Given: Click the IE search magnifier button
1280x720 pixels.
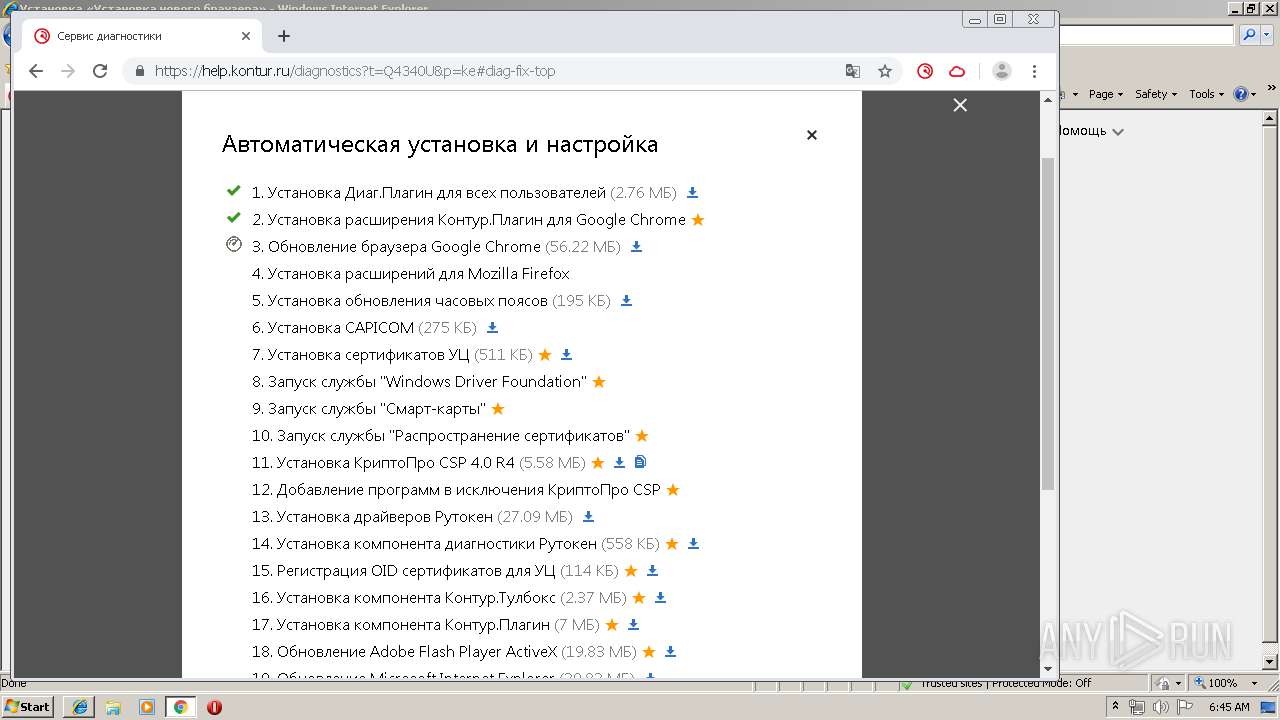Looking at the screenshot, I should pyautogui.click(x=1250, y=35).
